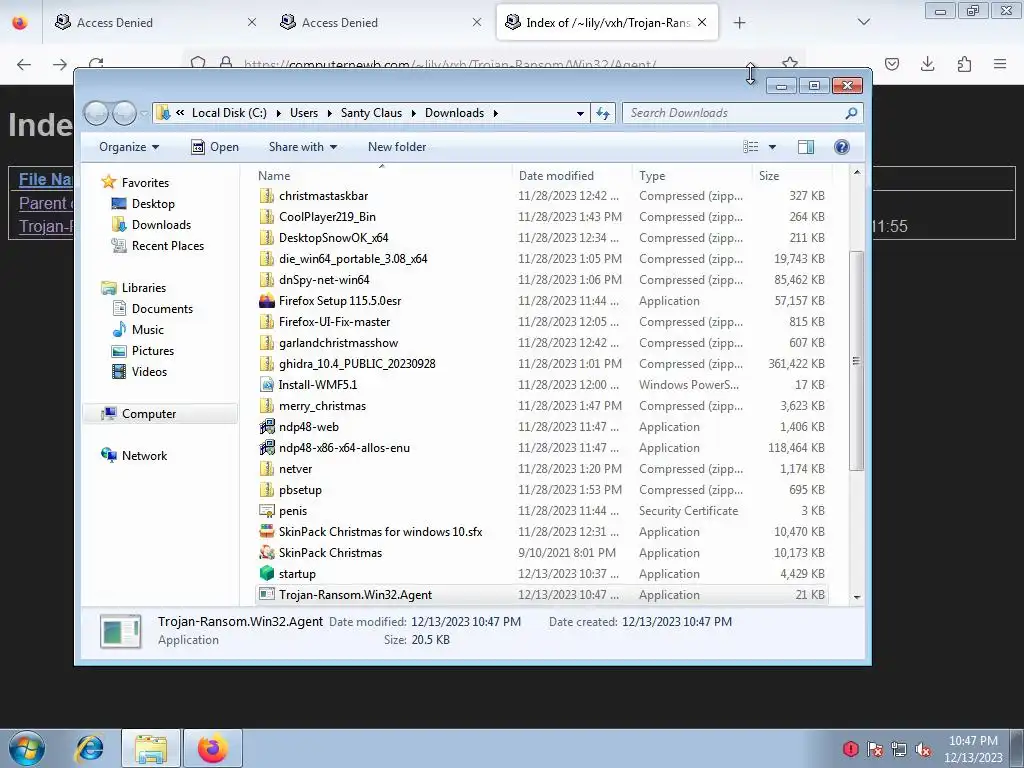The image size is (1024, 768).
Task: Sort files by the Name column
Action: pyautogui.click(x=383, y=176)
